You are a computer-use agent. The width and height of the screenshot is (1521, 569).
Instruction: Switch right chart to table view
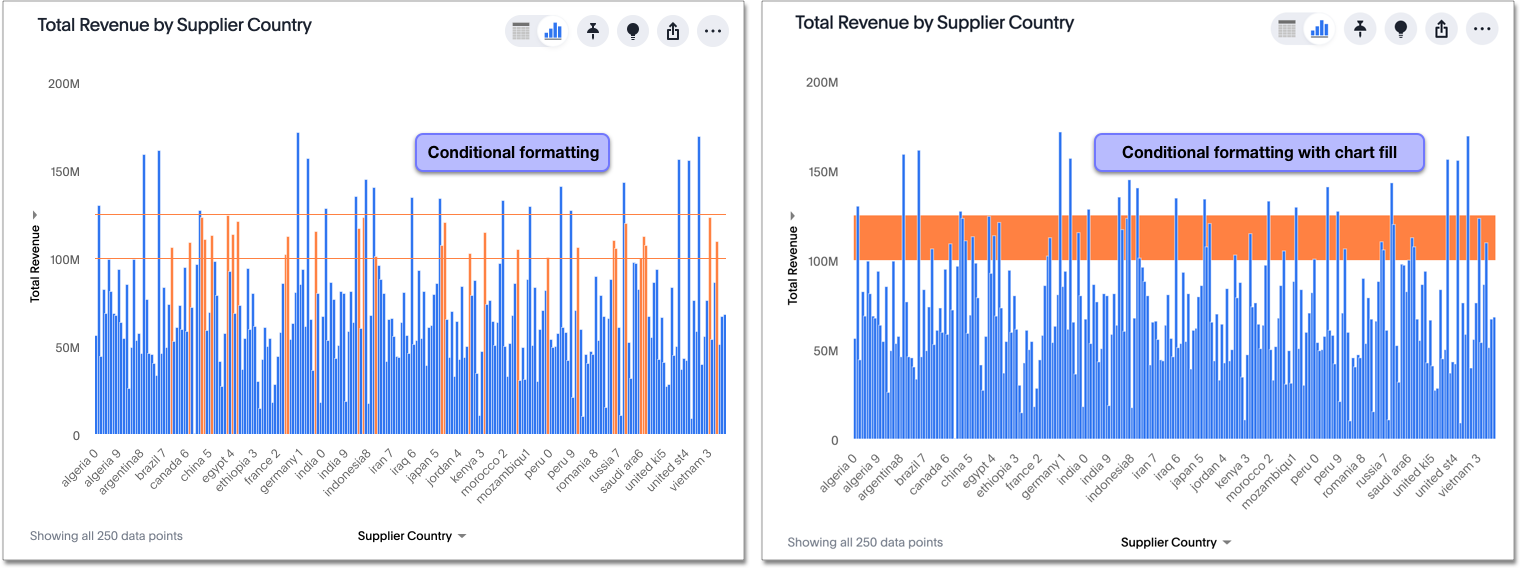(1287, 29)
